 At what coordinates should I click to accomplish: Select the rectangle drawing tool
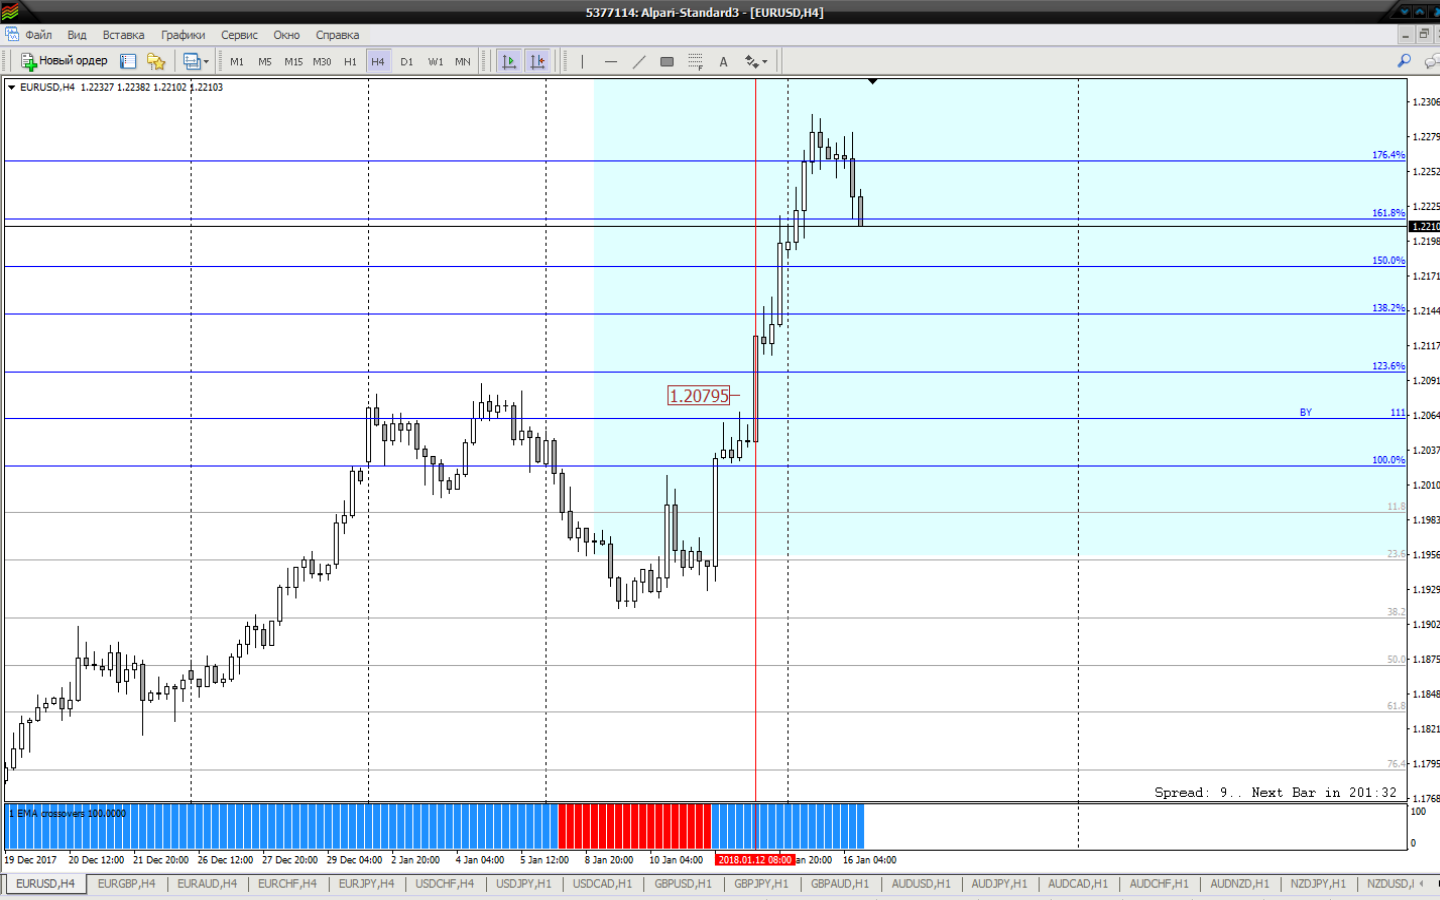[x=667, y=62]
